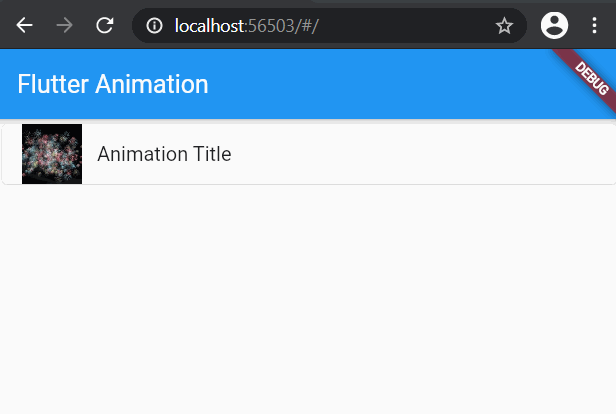Open the Chrome three-dot menu

tap(594, 26)
